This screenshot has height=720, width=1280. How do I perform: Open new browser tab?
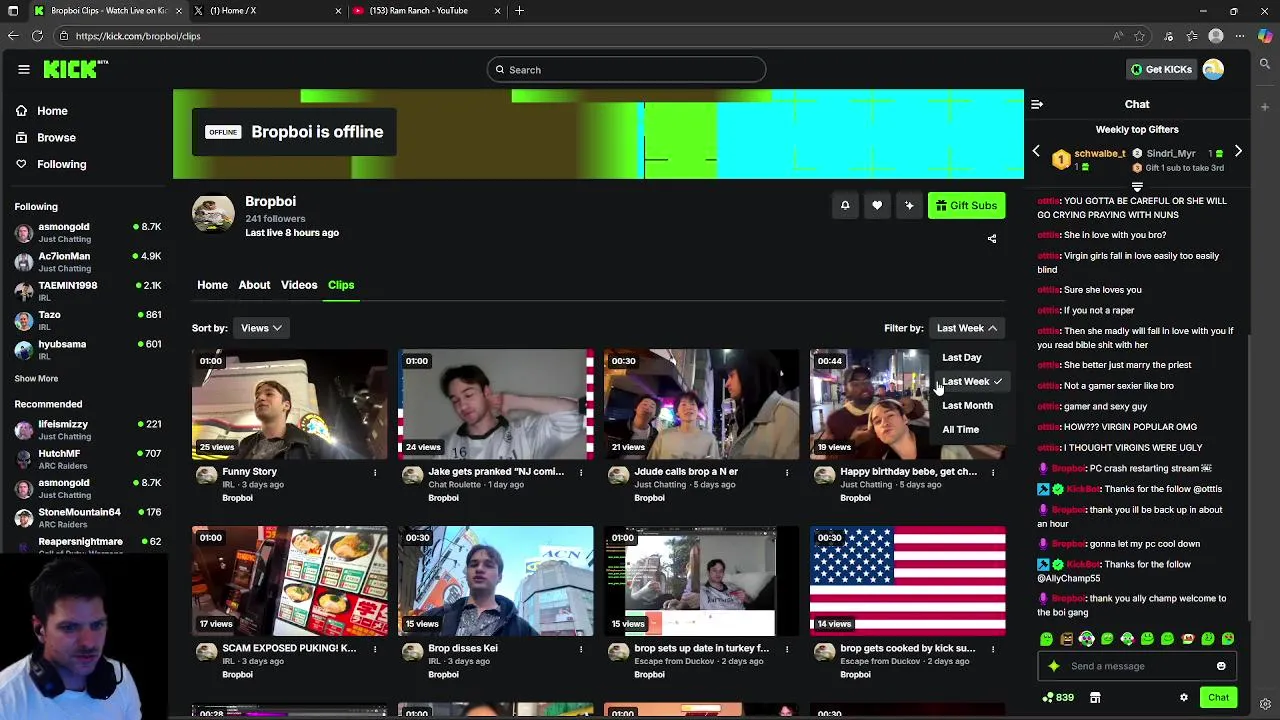tap(519, 11)
